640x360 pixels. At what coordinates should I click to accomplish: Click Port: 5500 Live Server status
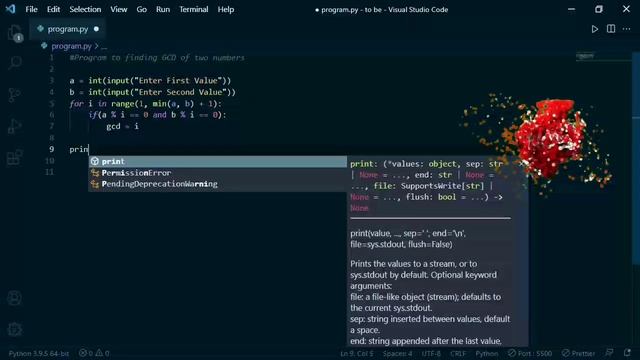[x=530, y=353]
